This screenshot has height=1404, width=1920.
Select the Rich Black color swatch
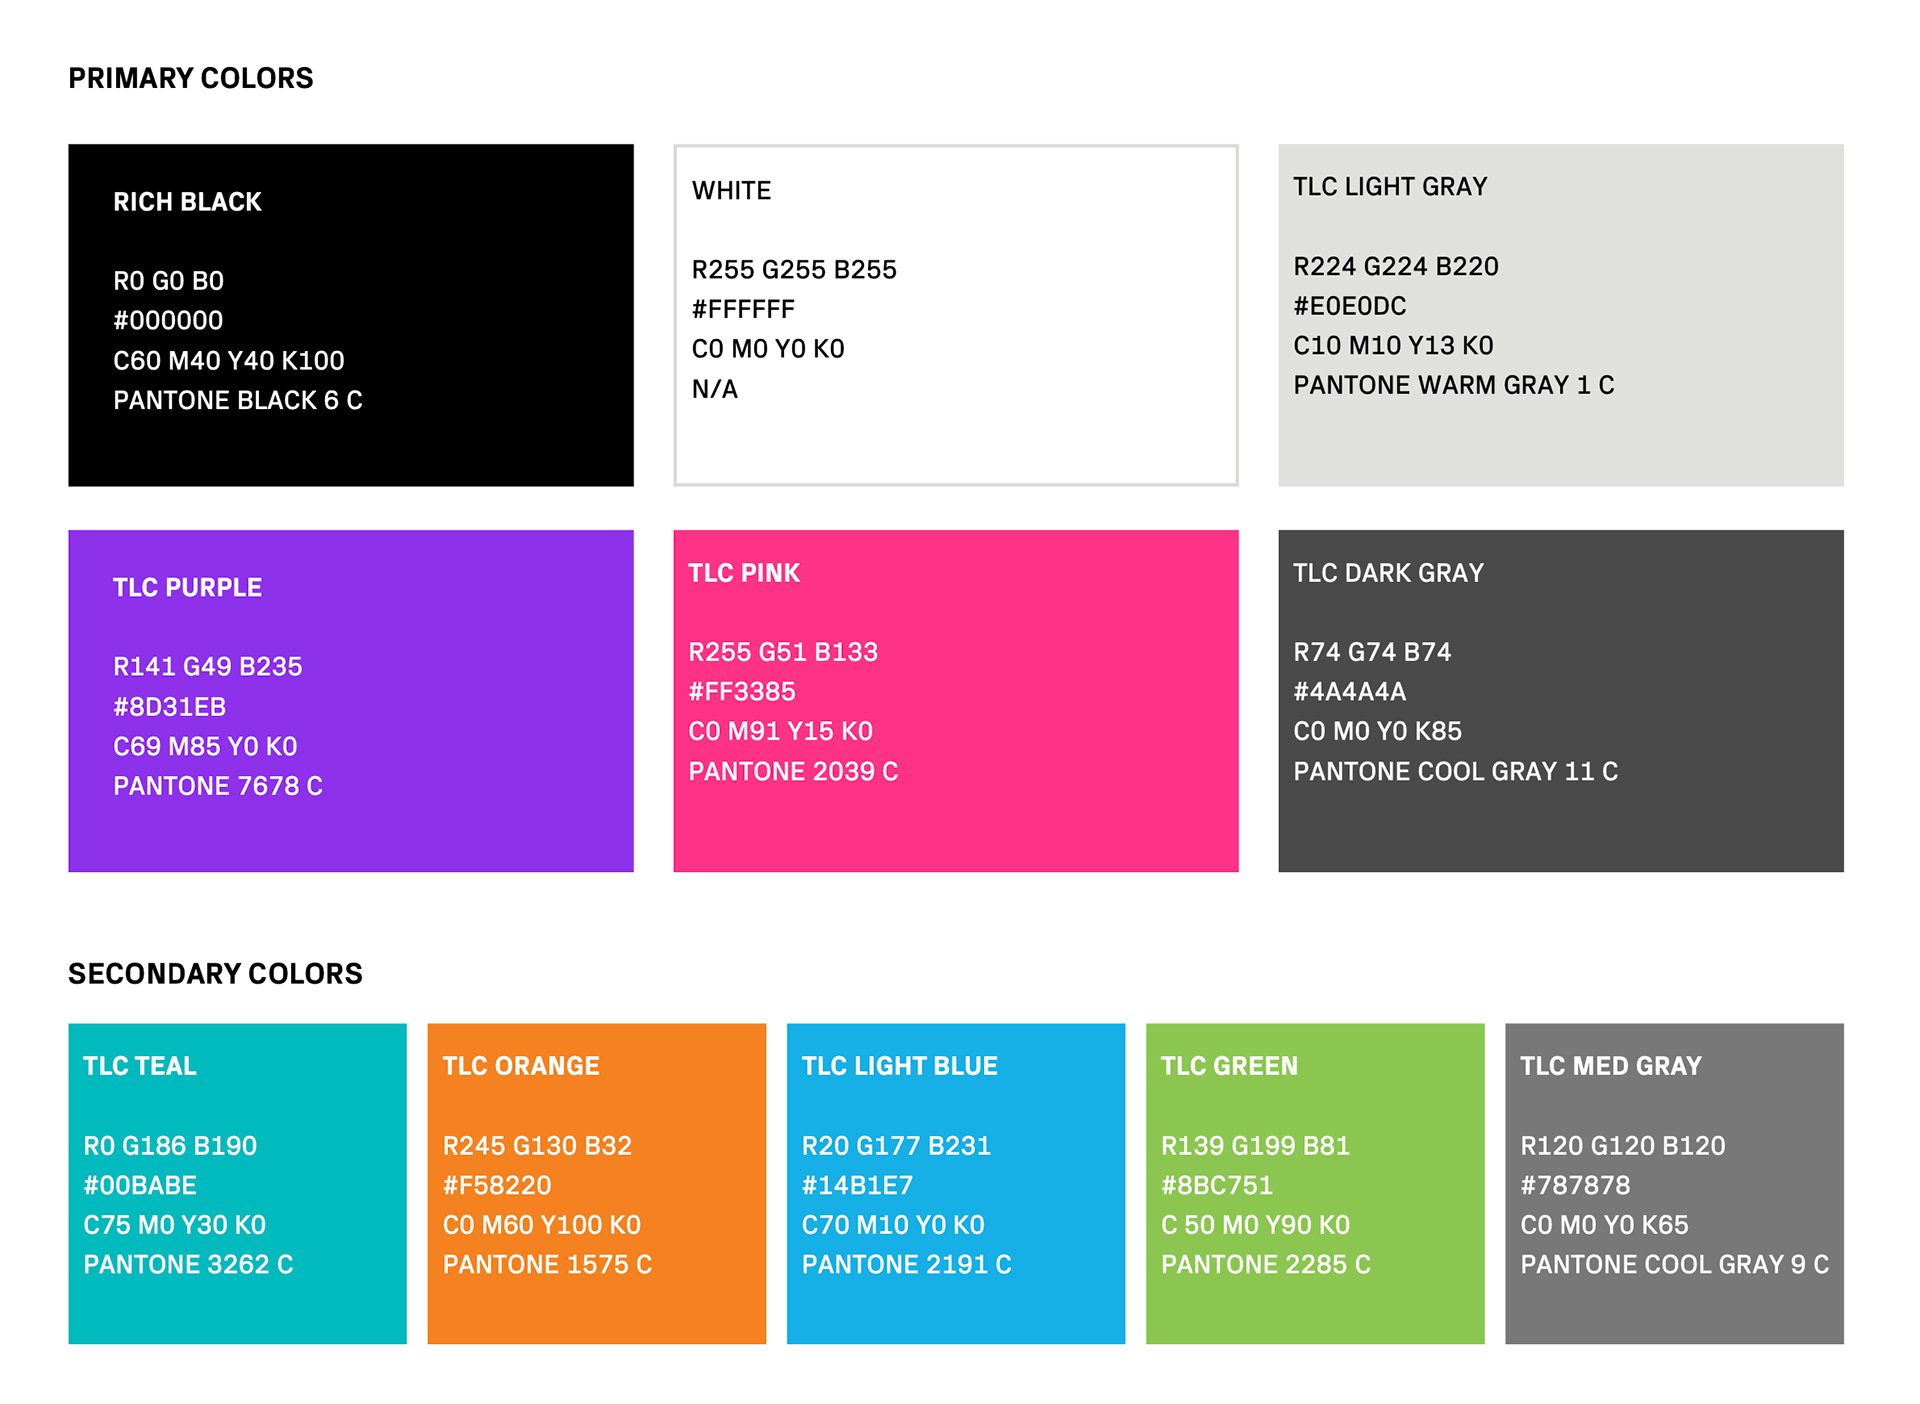(x=351, y=315)
